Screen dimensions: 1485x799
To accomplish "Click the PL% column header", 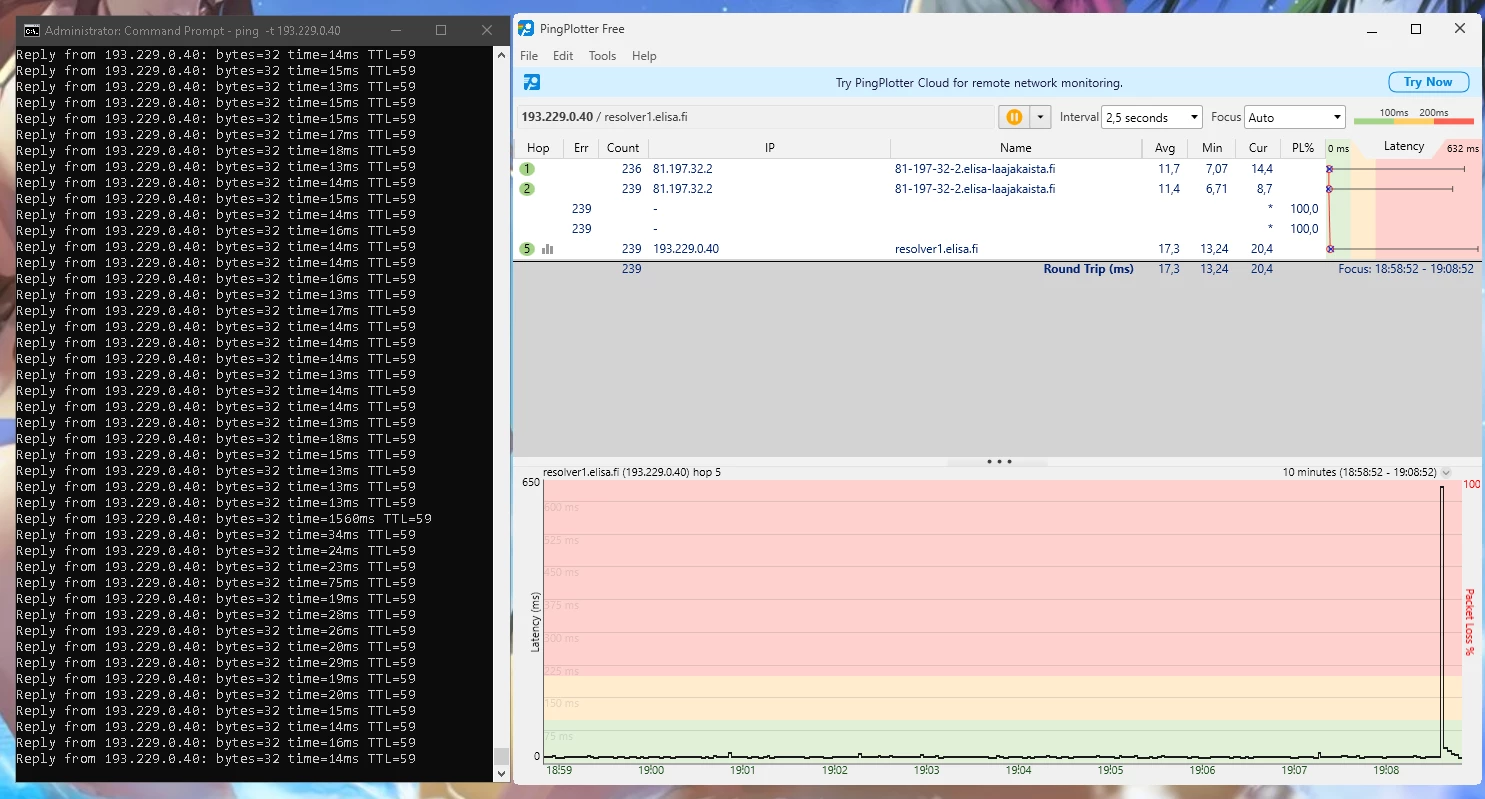I will 1303,148.
